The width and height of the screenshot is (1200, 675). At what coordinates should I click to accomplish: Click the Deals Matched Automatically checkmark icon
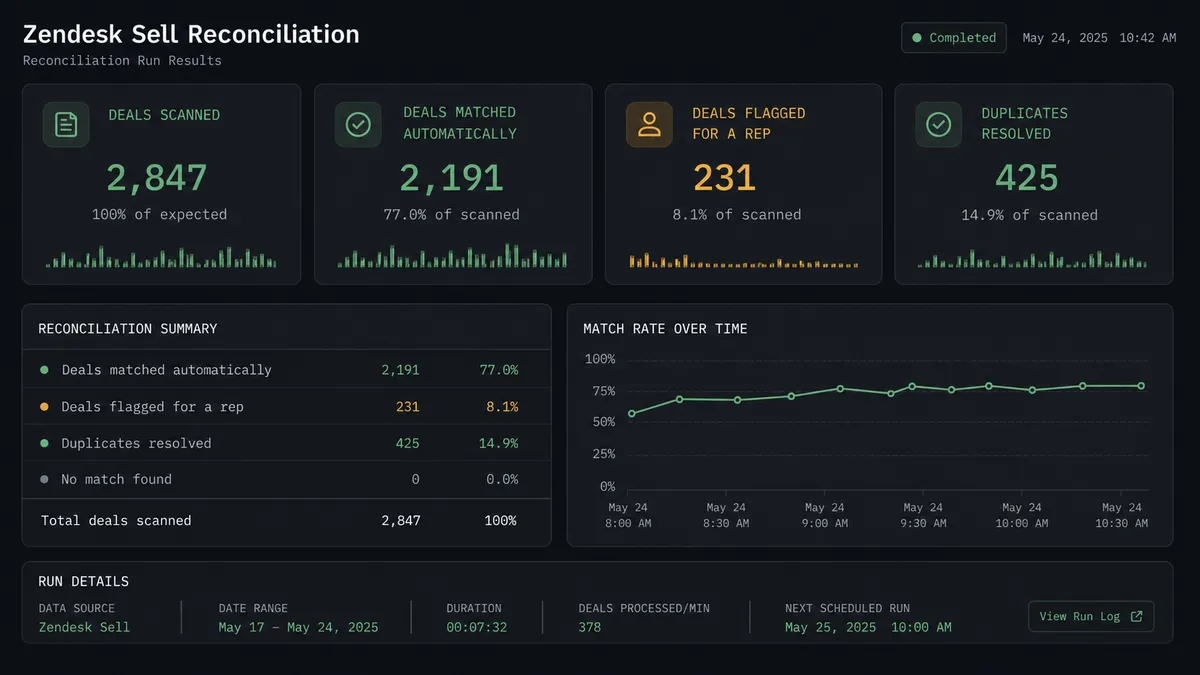(358, 124)
